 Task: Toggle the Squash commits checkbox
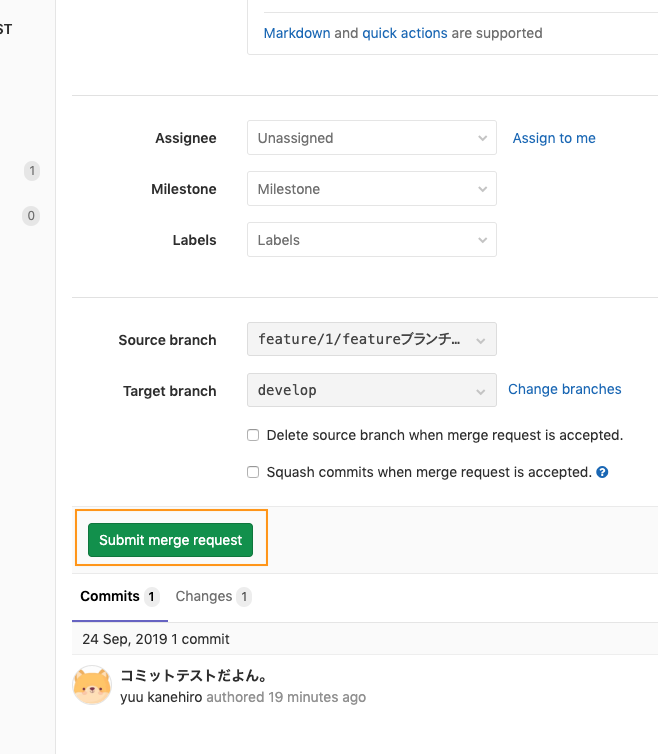click(253, 472)
